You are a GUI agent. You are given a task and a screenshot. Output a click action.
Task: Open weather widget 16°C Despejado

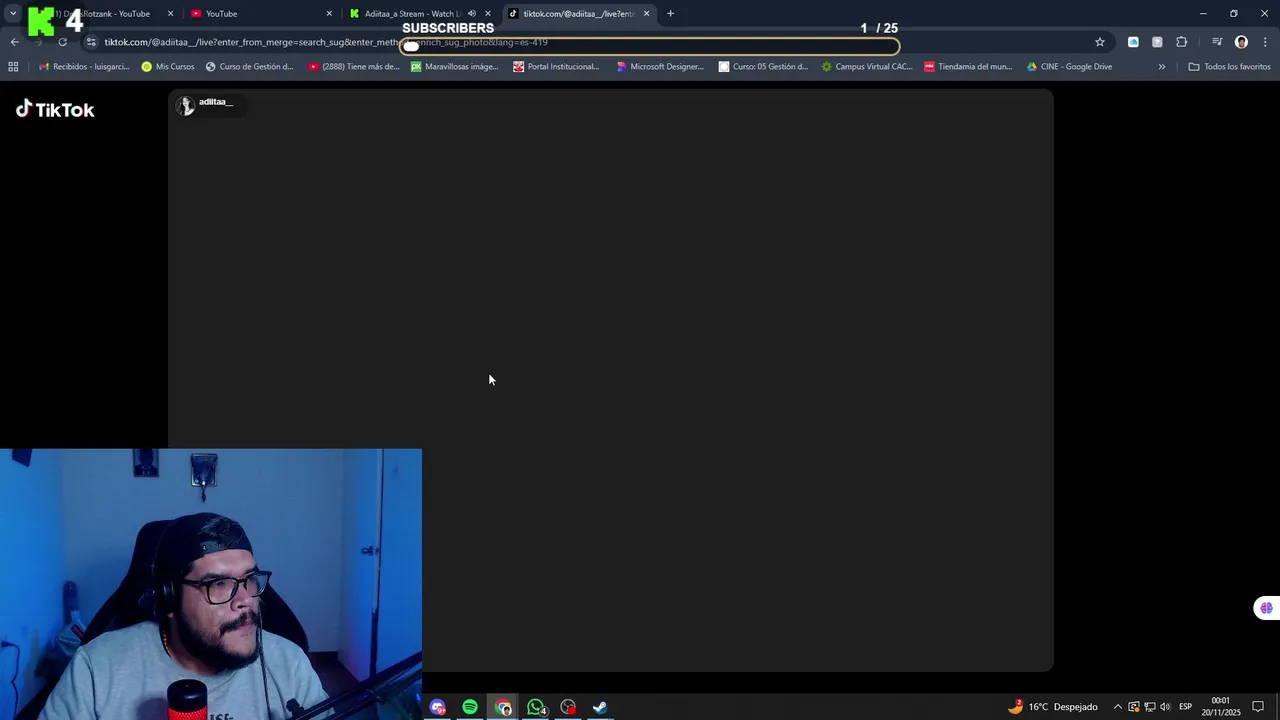pos(1053,707)
